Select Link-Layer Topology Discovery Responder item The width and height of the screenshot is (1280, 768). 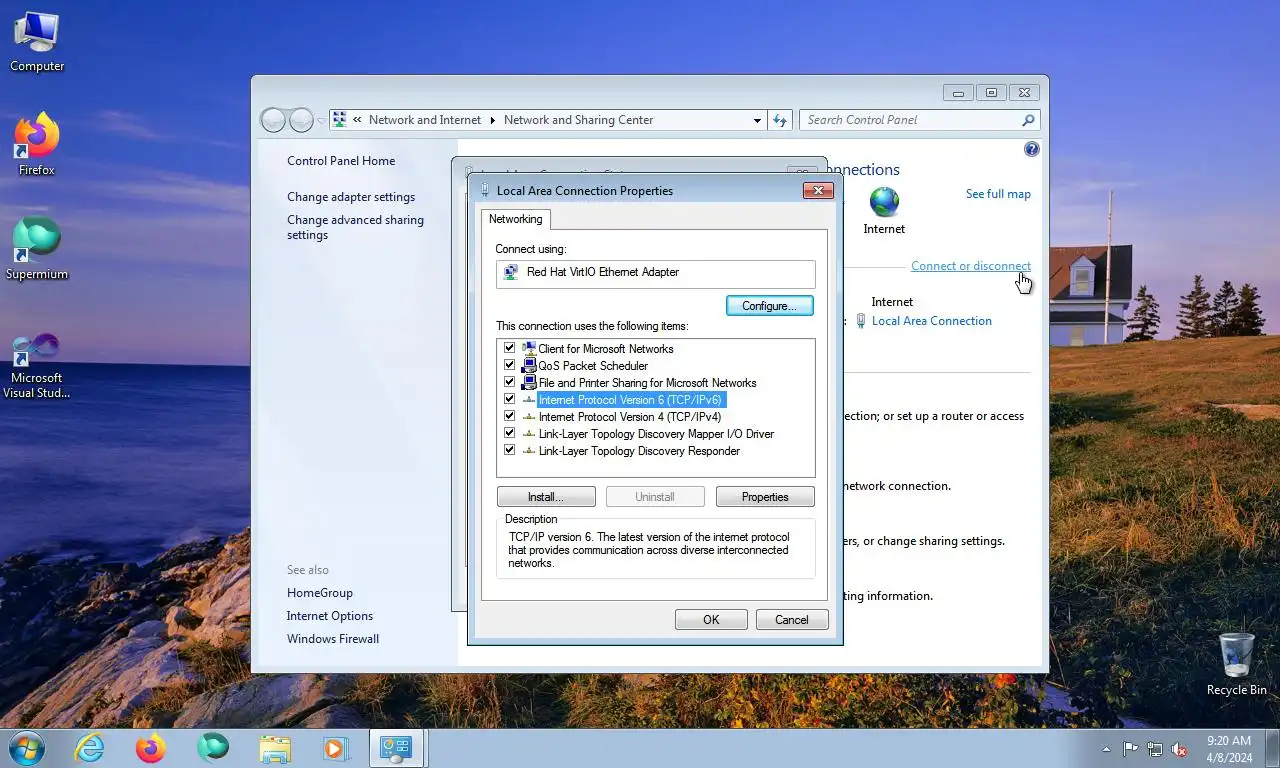639,451
